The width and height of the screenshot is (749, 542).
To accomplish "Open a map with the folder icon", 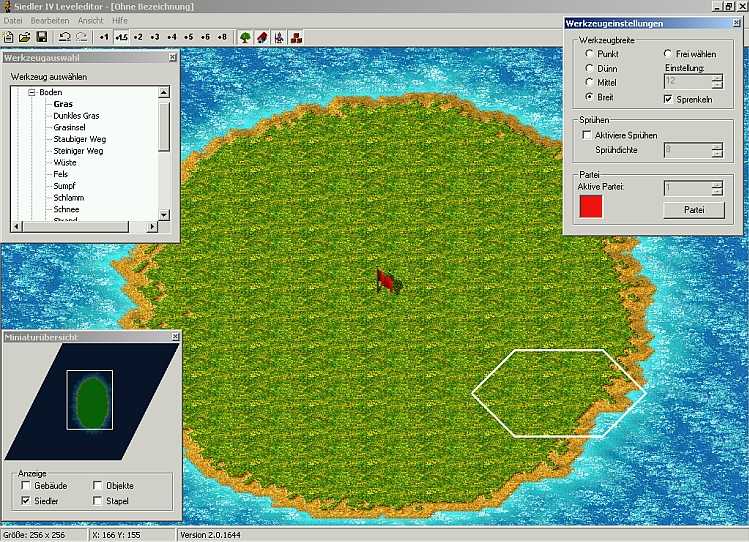I will pos(25,37).
